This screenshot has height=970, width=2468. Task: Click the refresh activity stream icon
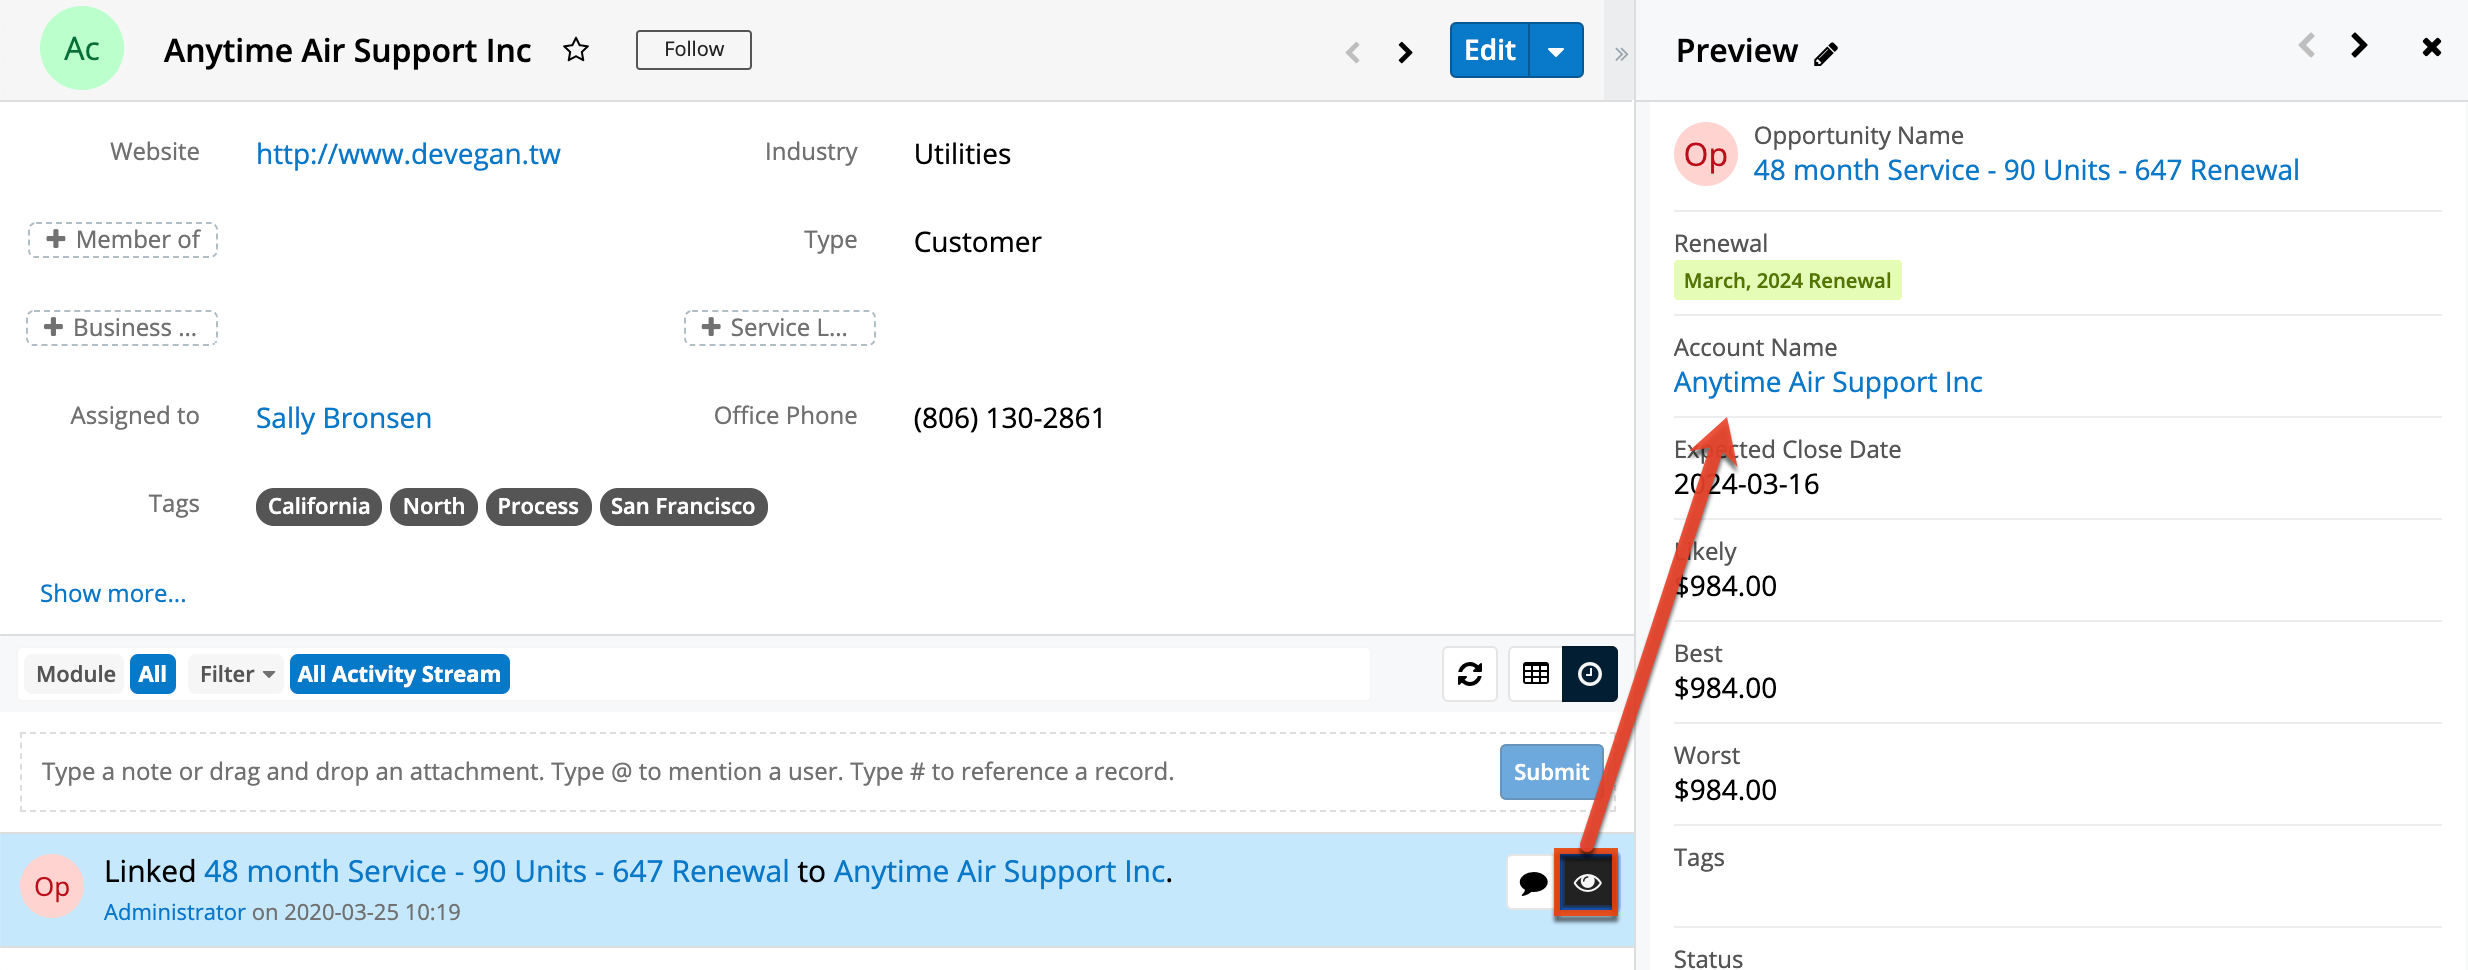(1469, 674)
